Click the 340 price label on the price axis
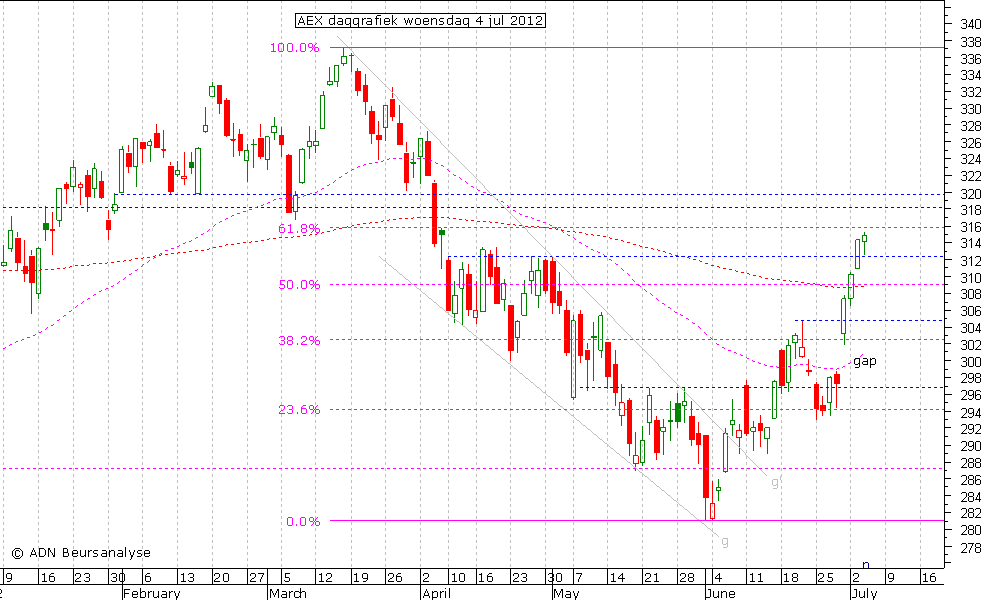 [x=971, y=25]
